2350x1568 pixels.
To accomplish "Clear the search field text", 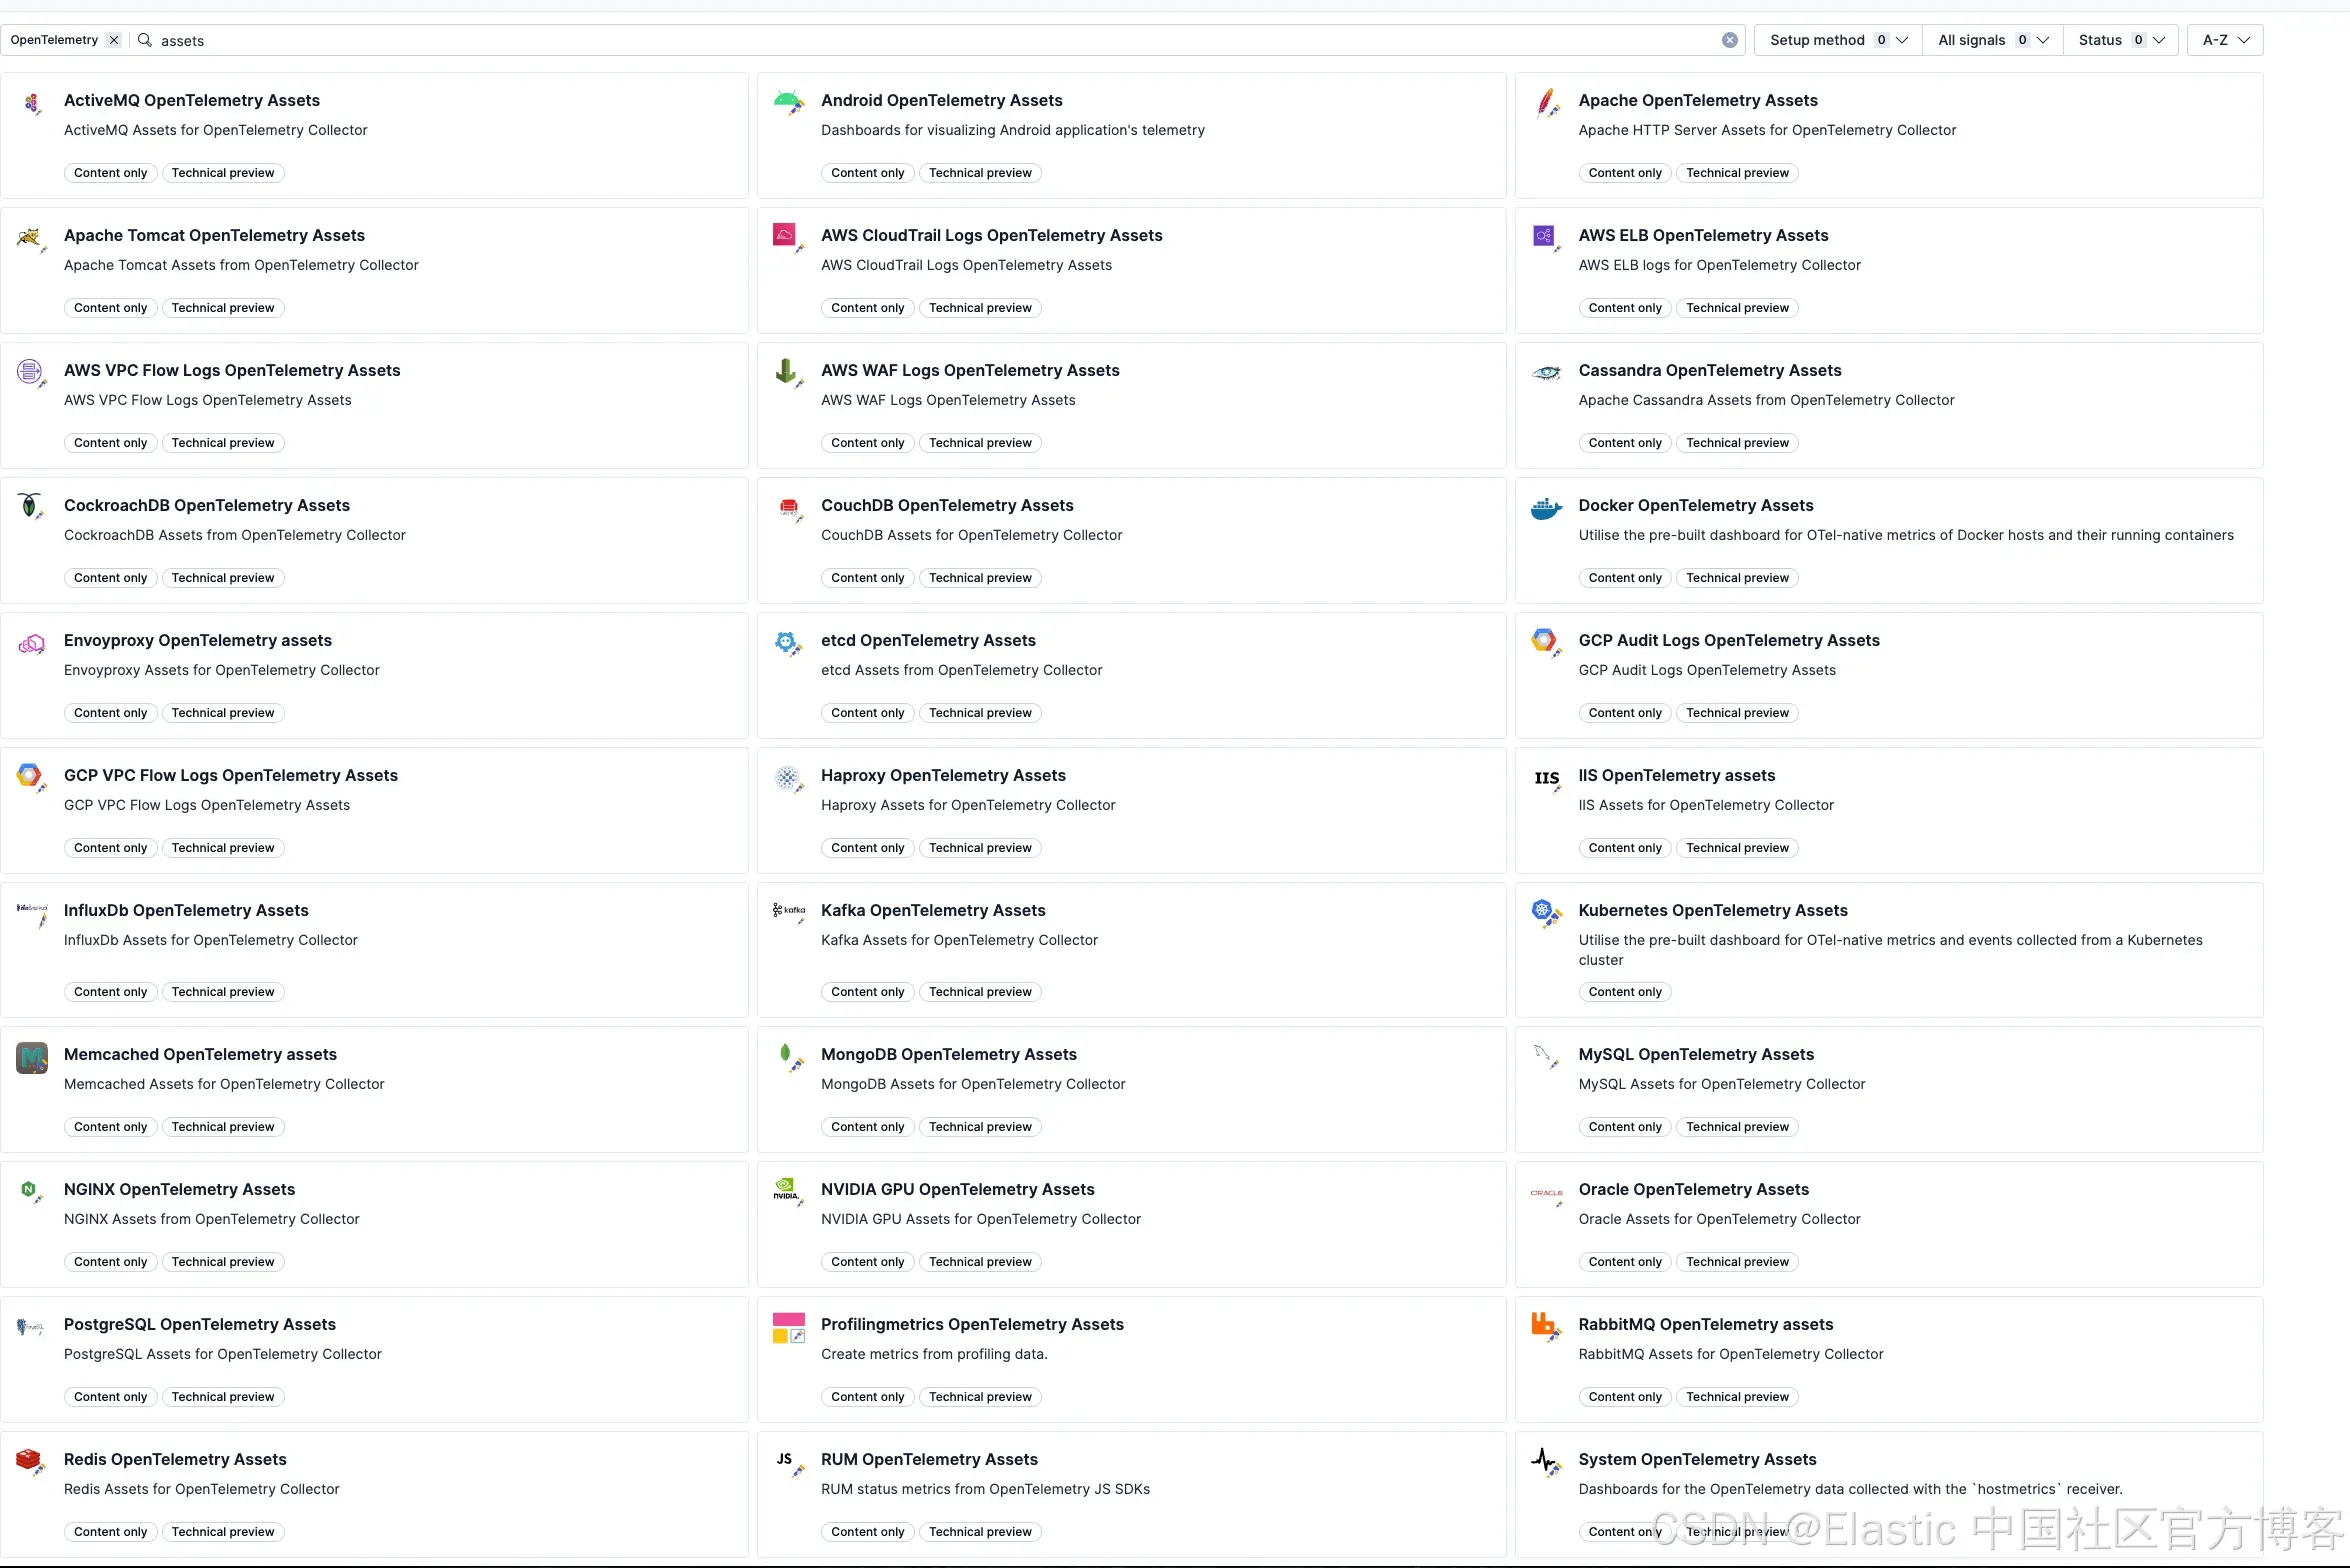I will [1729, 40].
